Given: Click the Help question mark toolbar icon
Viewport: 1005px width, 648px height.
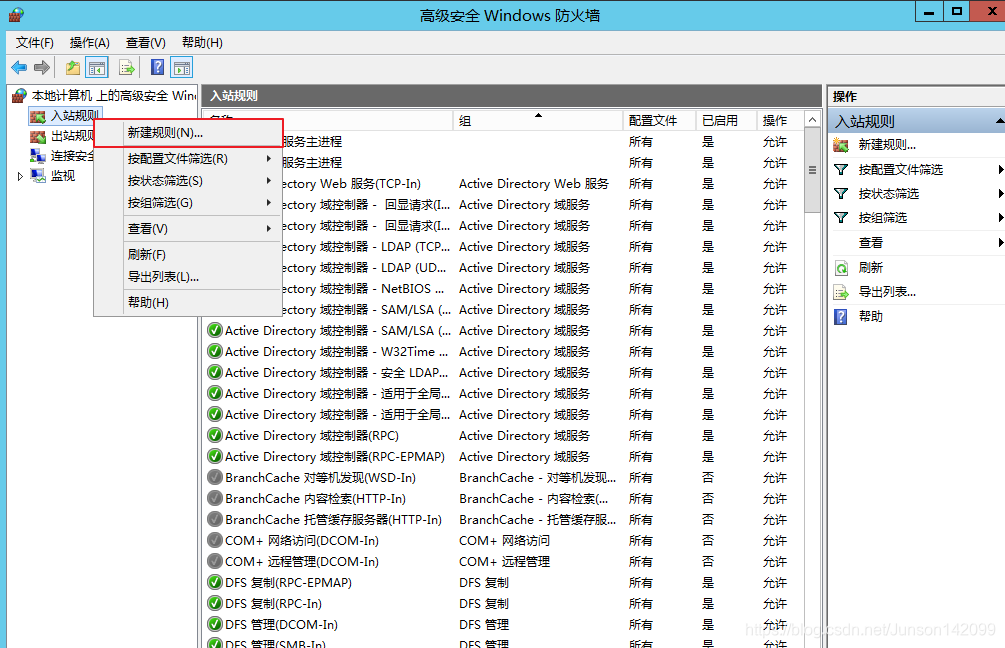Looking at the screenshot, I should [x=157, y=67].
